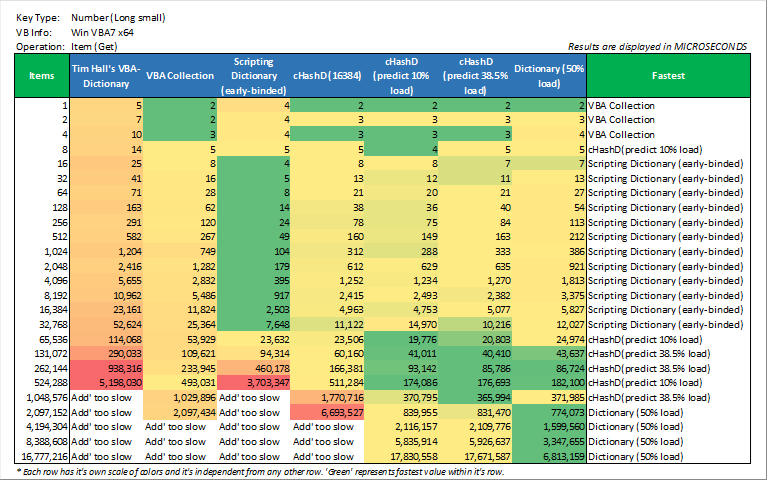Screen dimensions: 767x480
Task: Click the green 'Items' column header
Action: pyautogui.click(x=42, y=75)
